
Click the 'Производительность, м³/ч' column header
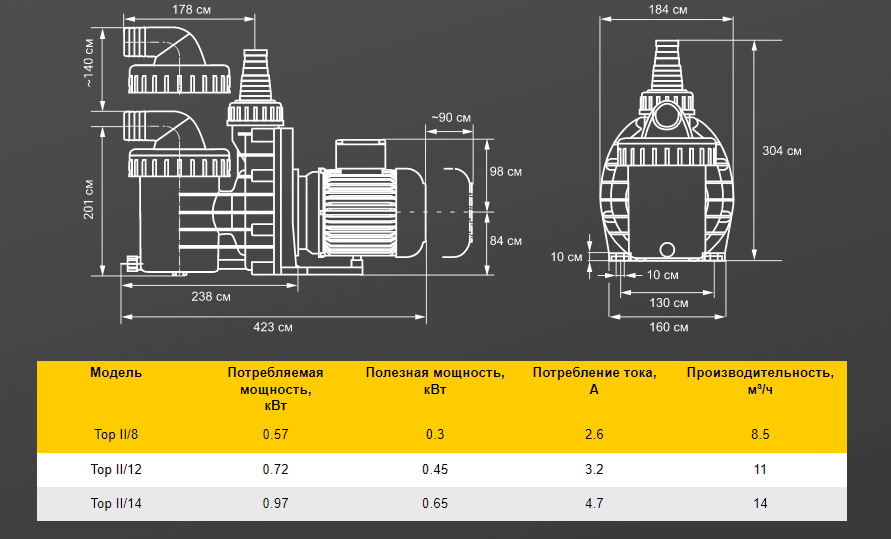pos(759,381)
